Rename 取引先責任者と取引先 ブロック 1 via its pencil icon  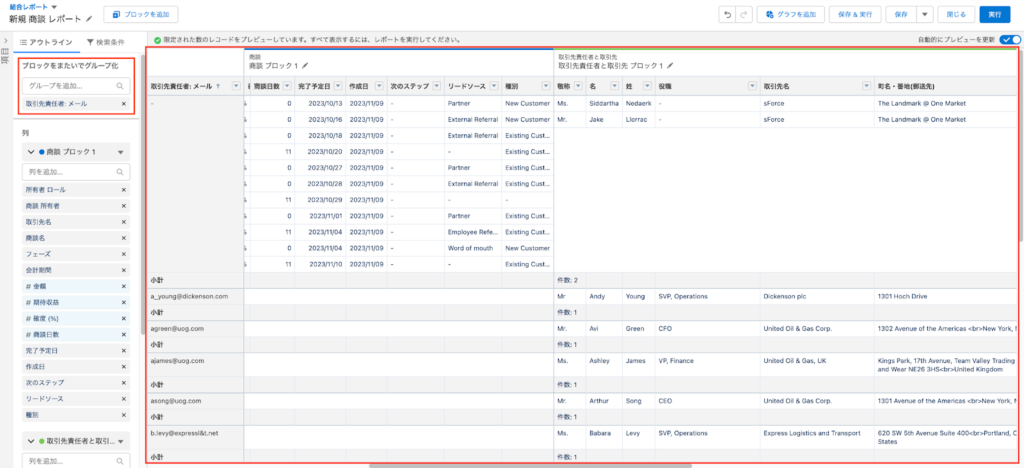click(x=669, y=66)
